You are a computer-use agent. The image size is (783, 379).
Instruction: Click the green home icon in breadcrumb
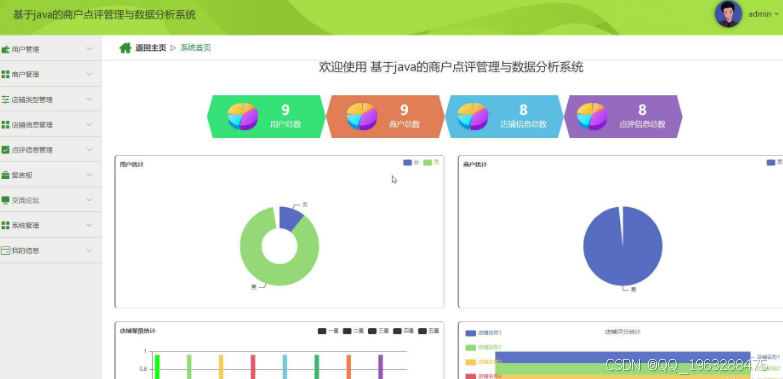click(x=125, y=47)
